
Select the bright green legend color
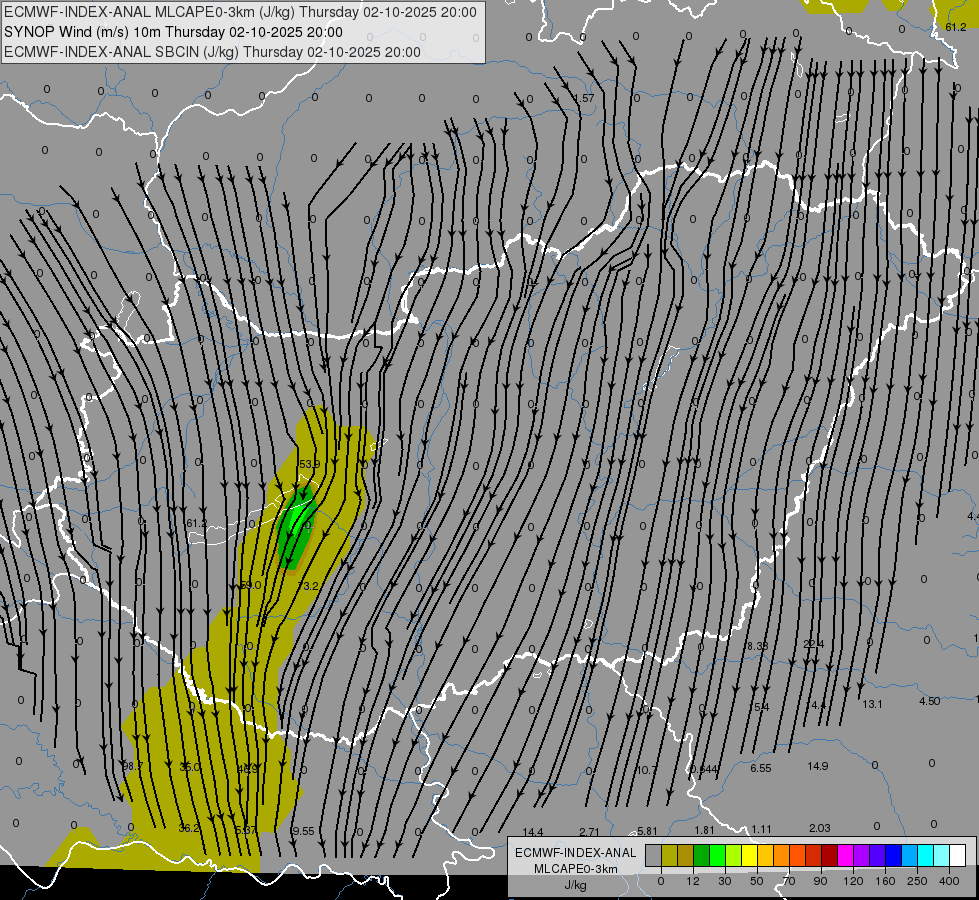[x=717, y=855]
